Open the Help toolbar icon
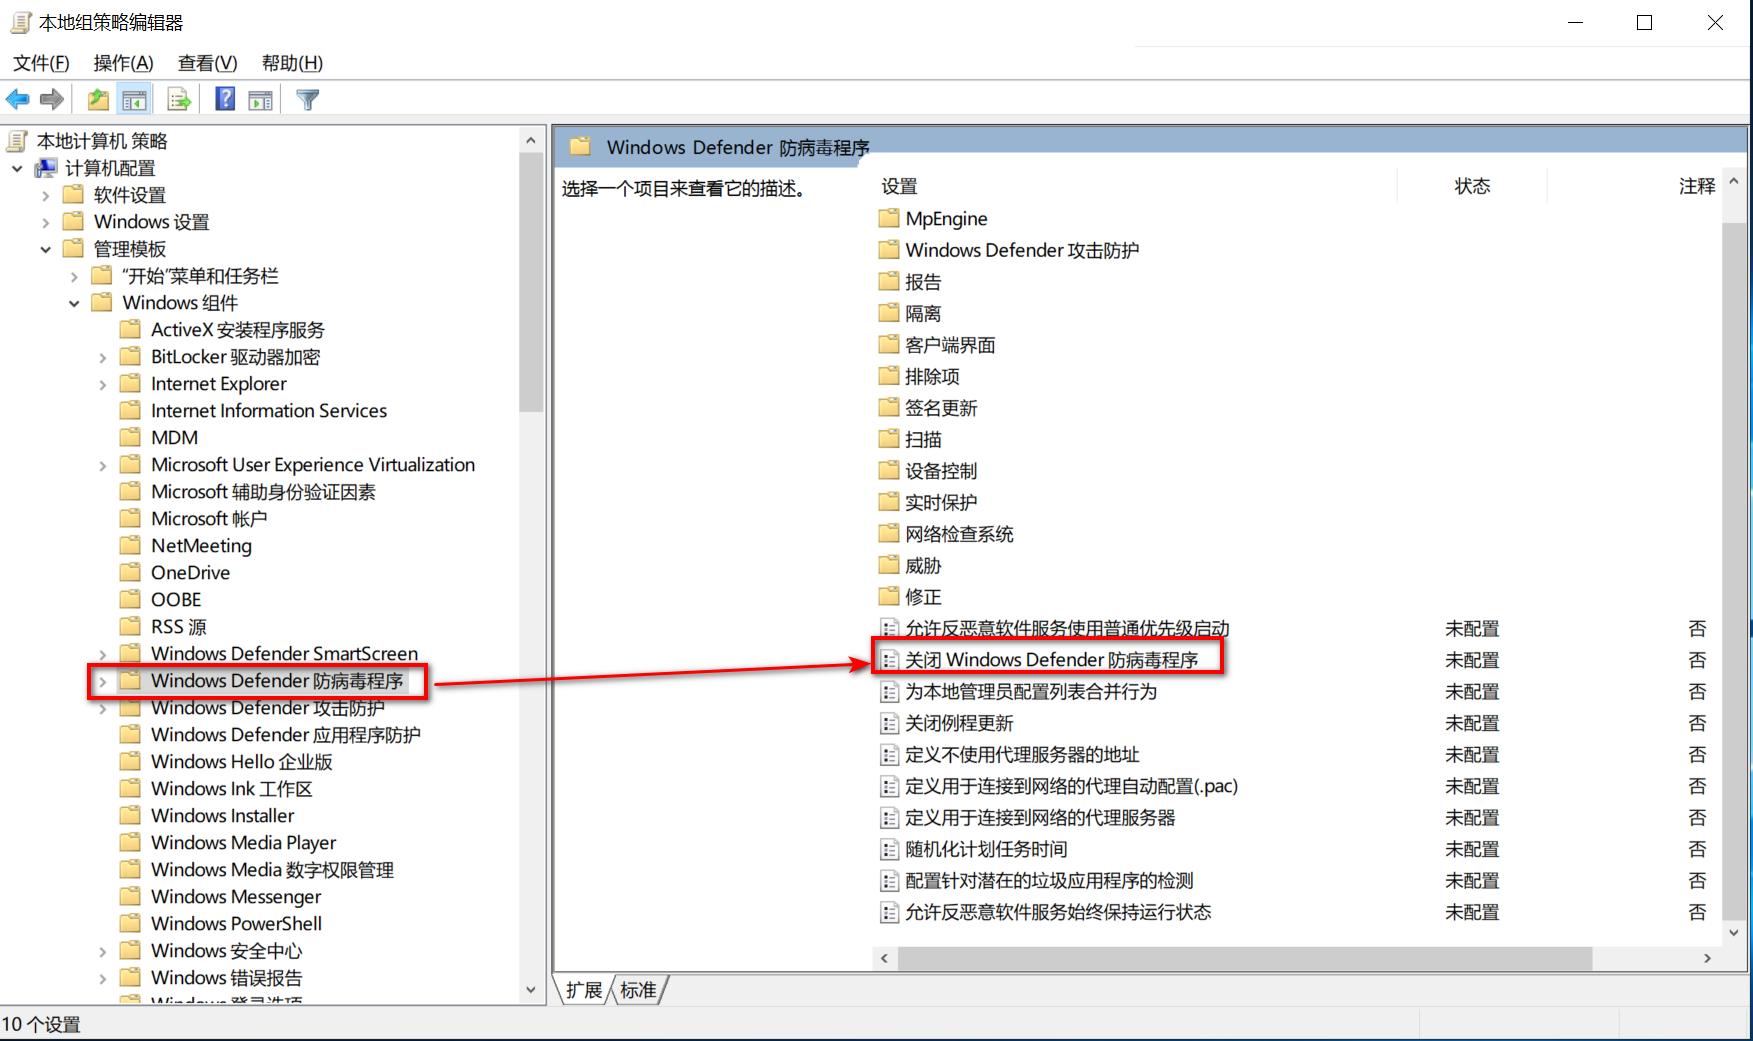1753x1041 pixels. [226, 100]
